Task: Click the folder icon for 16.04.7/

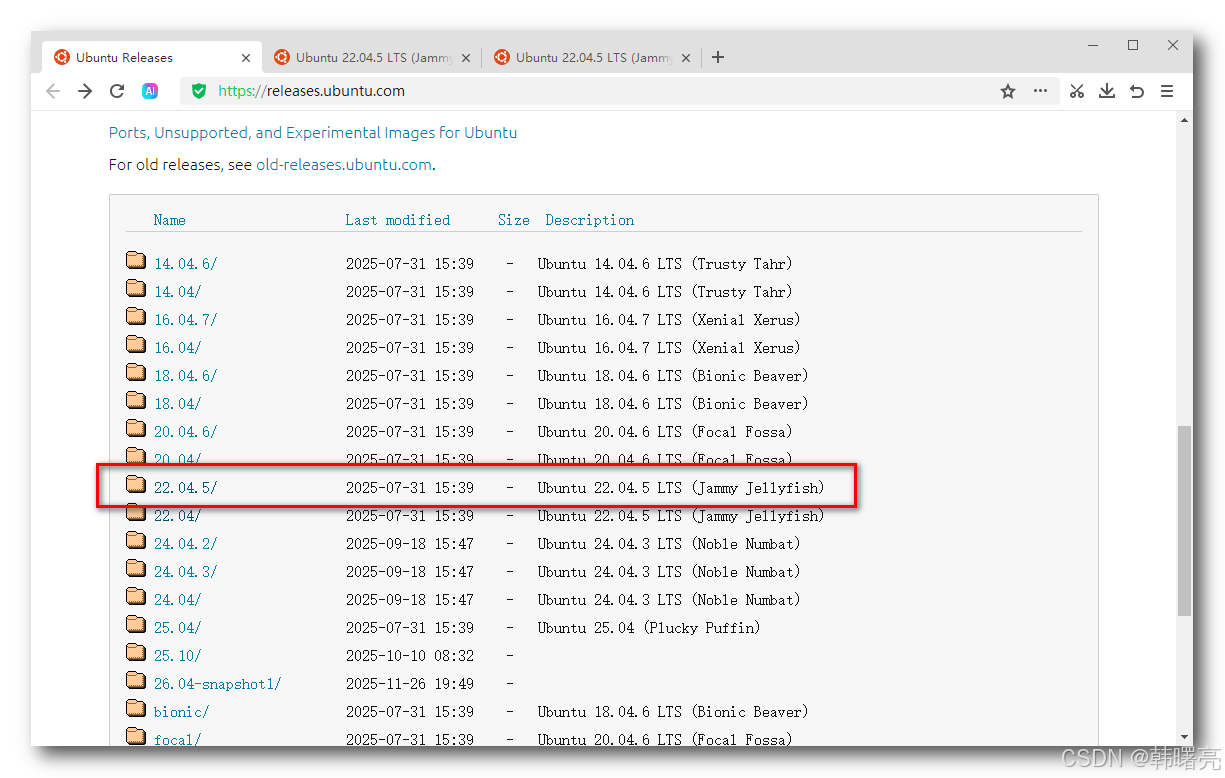Action: coord(136,318)
